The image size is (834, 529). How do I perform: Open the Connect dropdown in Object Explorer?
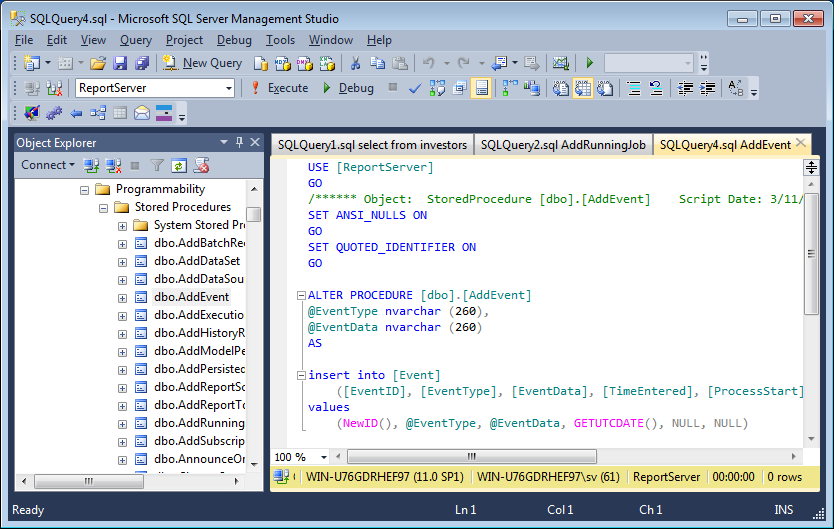47,165
